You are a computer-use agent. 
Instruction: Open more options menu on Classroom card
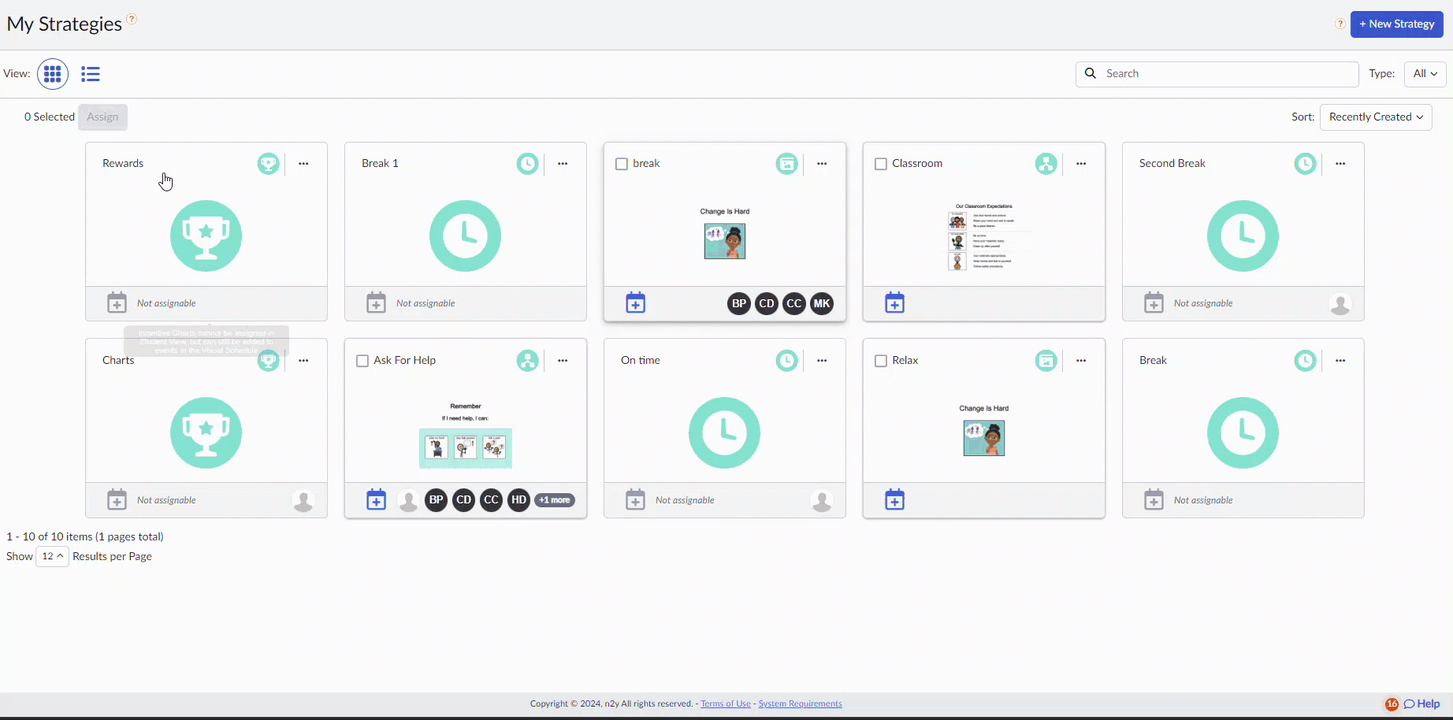click(1081, 164)
